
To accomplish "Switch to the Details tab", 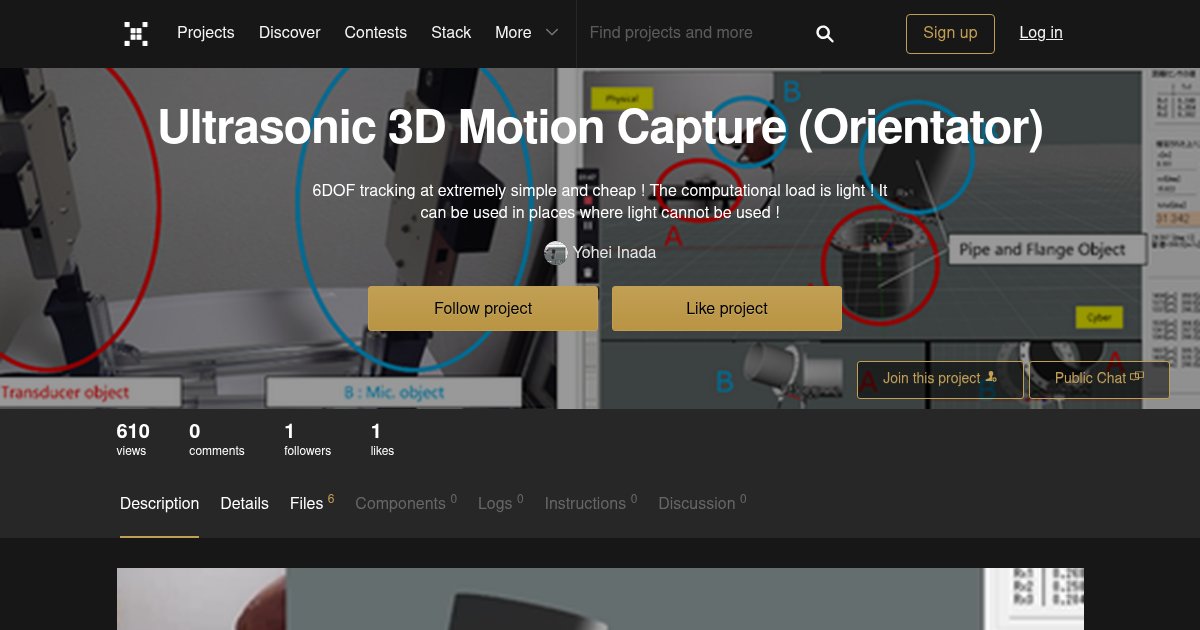I will coord(245,504).
